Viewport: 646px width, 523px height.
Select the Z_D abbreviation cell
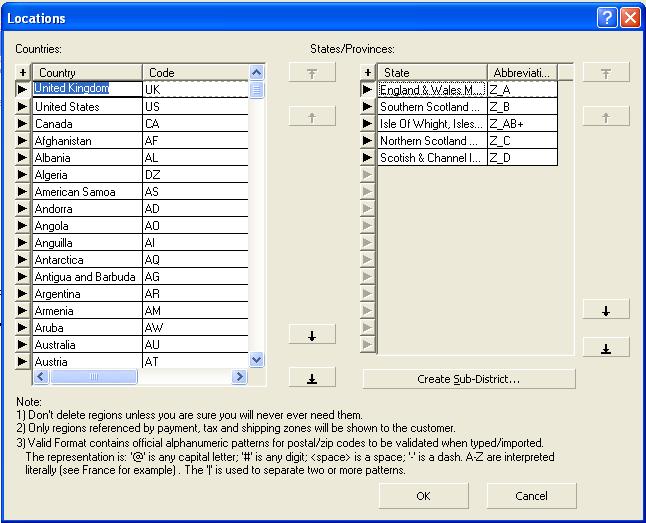[522, 157]
